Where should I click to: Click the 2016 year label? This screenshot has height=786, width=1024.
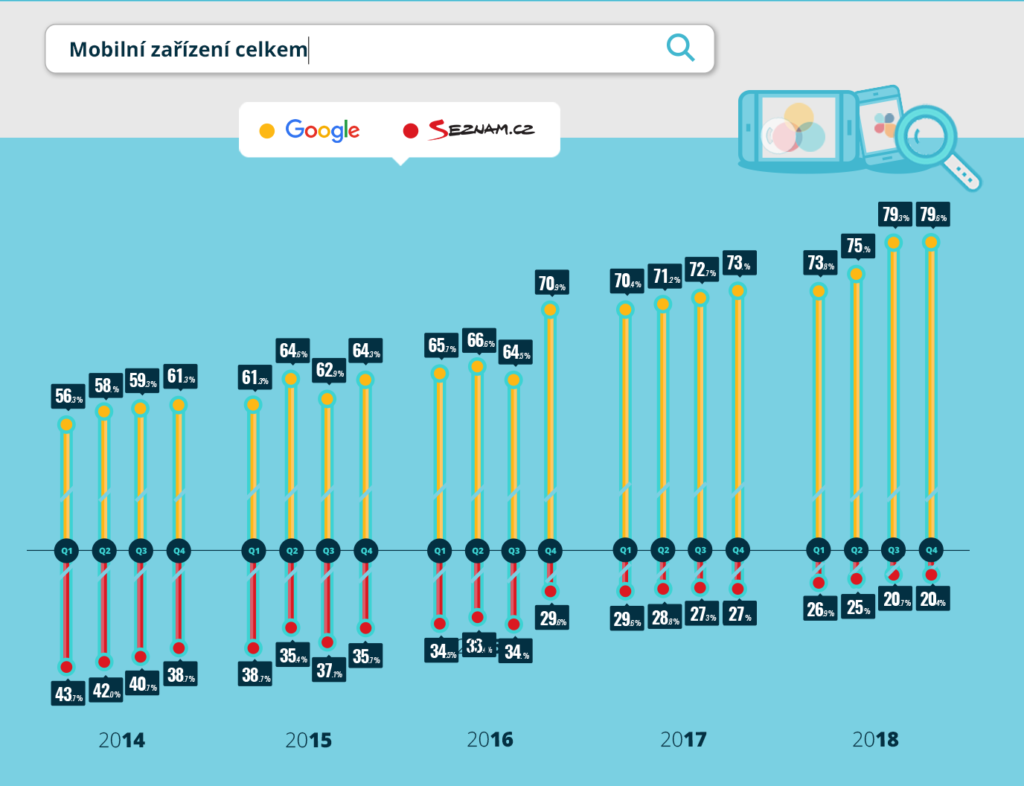(490, 740)
